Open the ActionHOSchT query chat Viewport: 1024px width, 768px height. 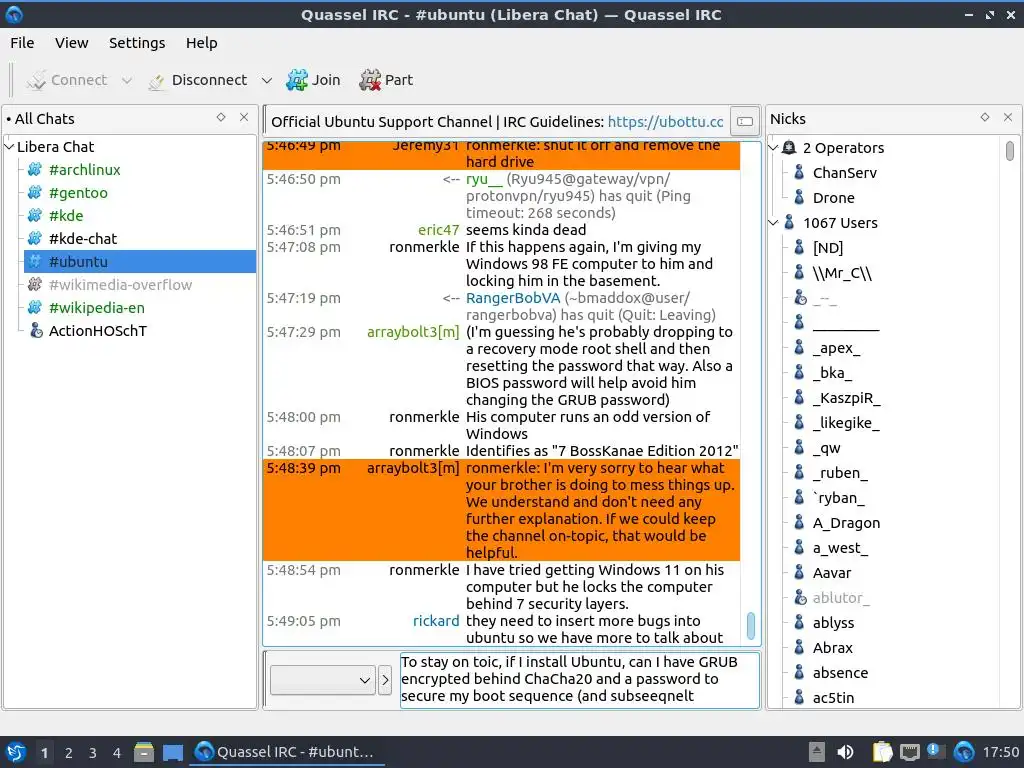pyautogui.click(x=97, y=330)
